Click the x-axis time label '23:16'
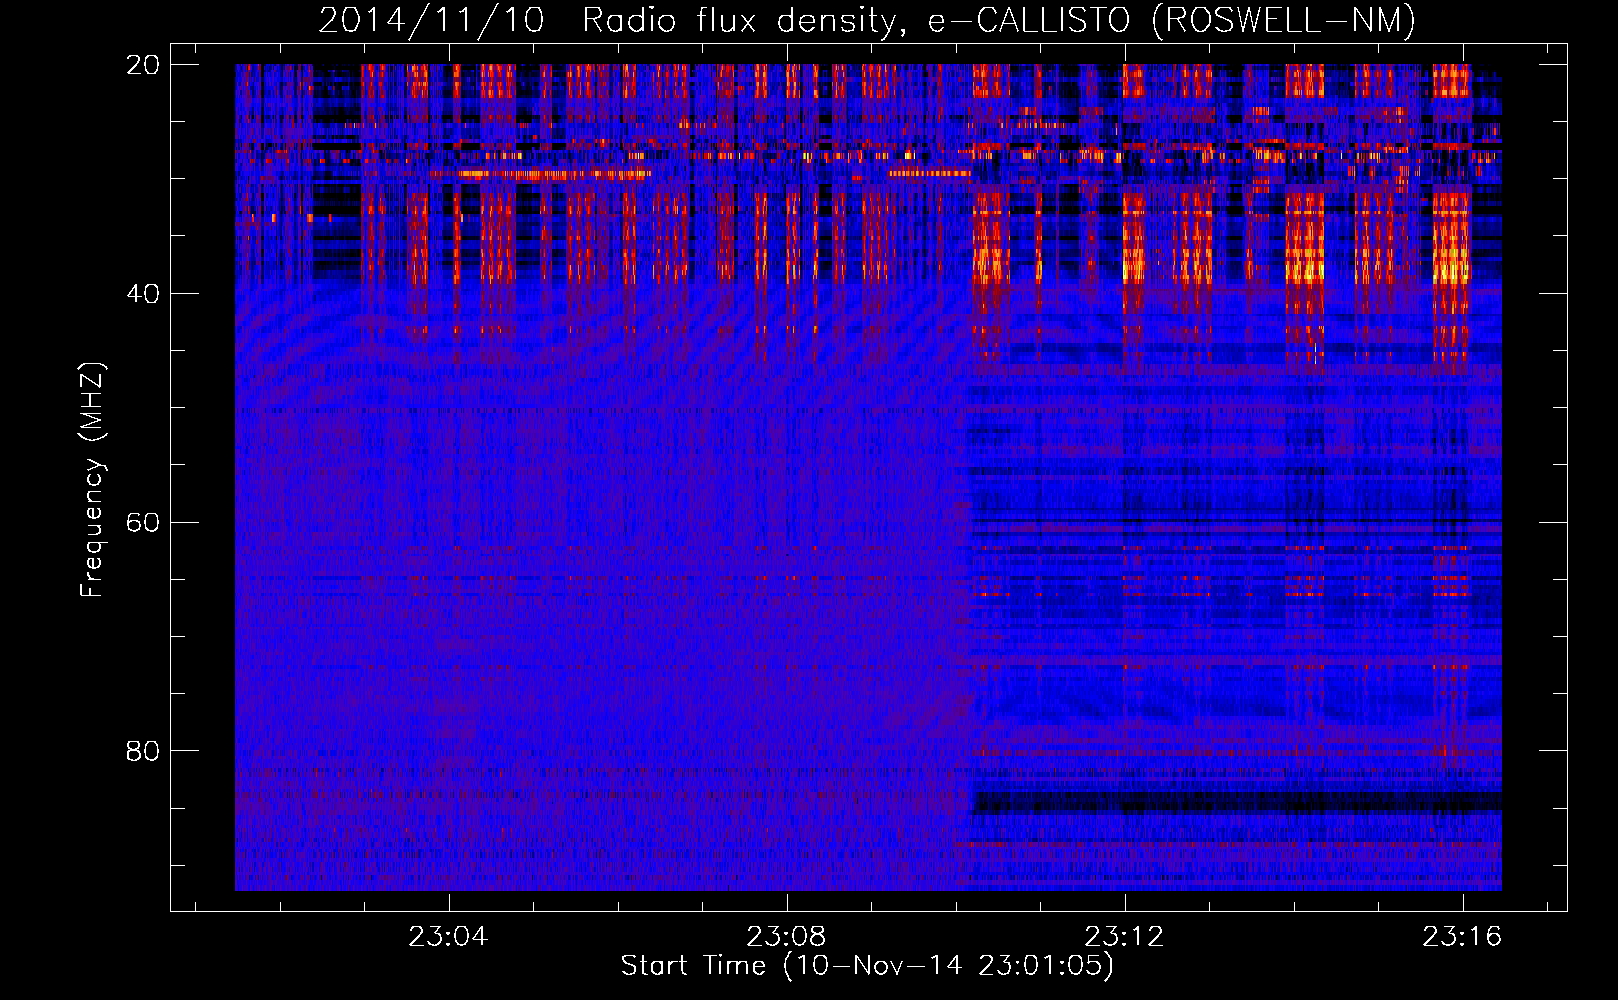Viewport: 1618px width, 1000px height. click(1463, 936)
